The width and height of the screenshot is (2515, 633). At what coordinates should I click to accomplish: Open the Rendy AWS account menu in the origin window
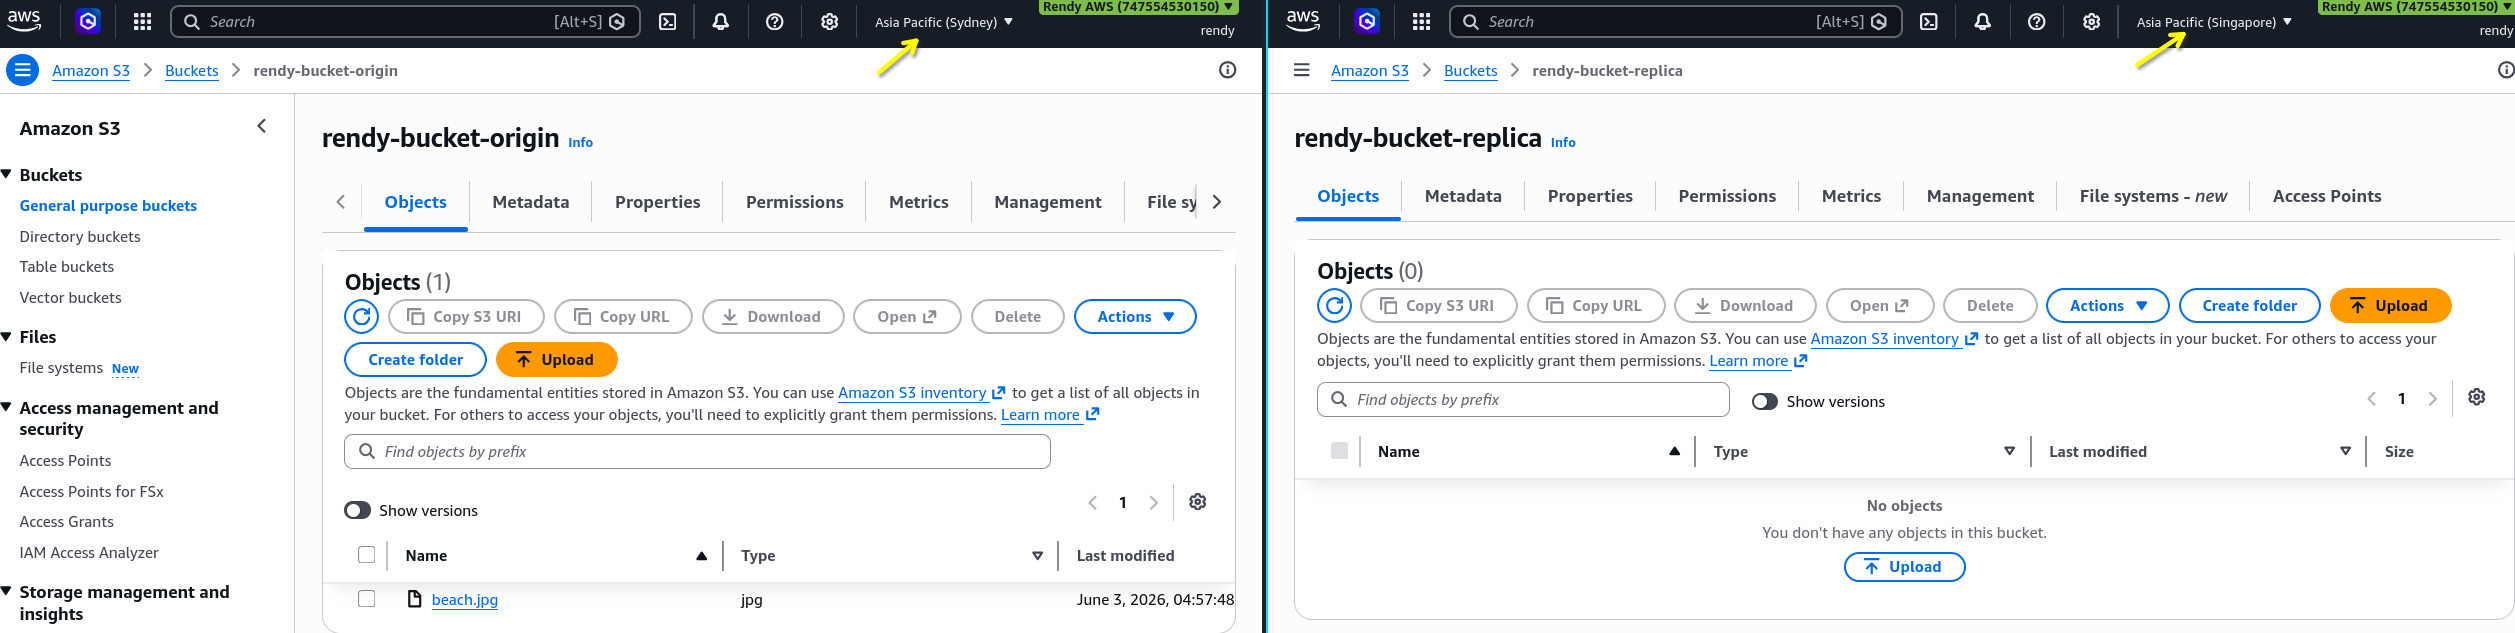(x=1137, y=7)
